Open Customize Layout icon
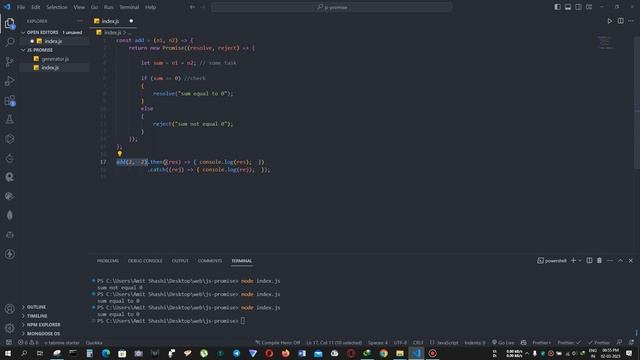 pyautogui.click(x=589, y=7)
